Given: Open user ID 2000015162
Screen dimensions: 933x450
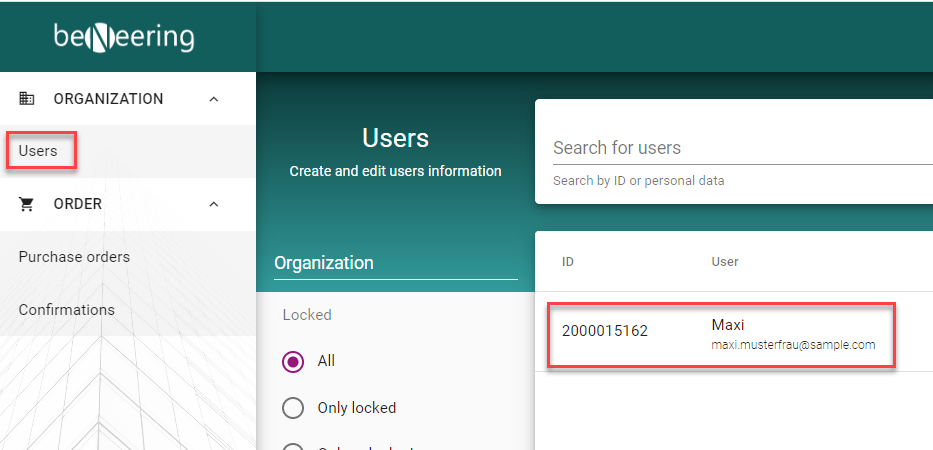Looking at the screenshot, I should tap(604, 331).
